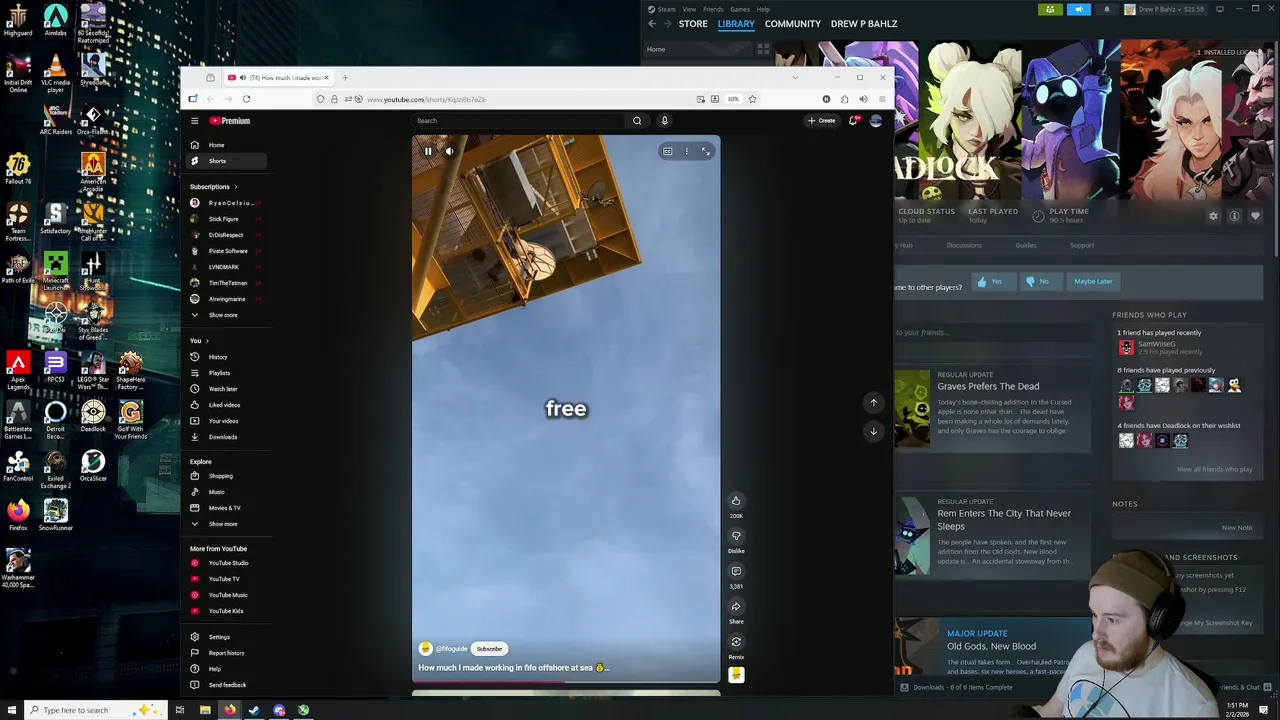Open the Stick Figure subscription channel
Screen dimensions: 1280x720
226,219
